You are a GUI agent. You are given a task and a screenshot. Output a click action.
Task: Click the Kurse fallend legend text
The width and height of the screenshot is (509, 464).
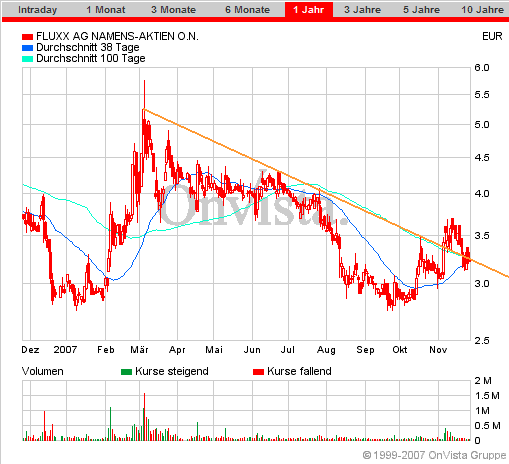coord(299,371)
